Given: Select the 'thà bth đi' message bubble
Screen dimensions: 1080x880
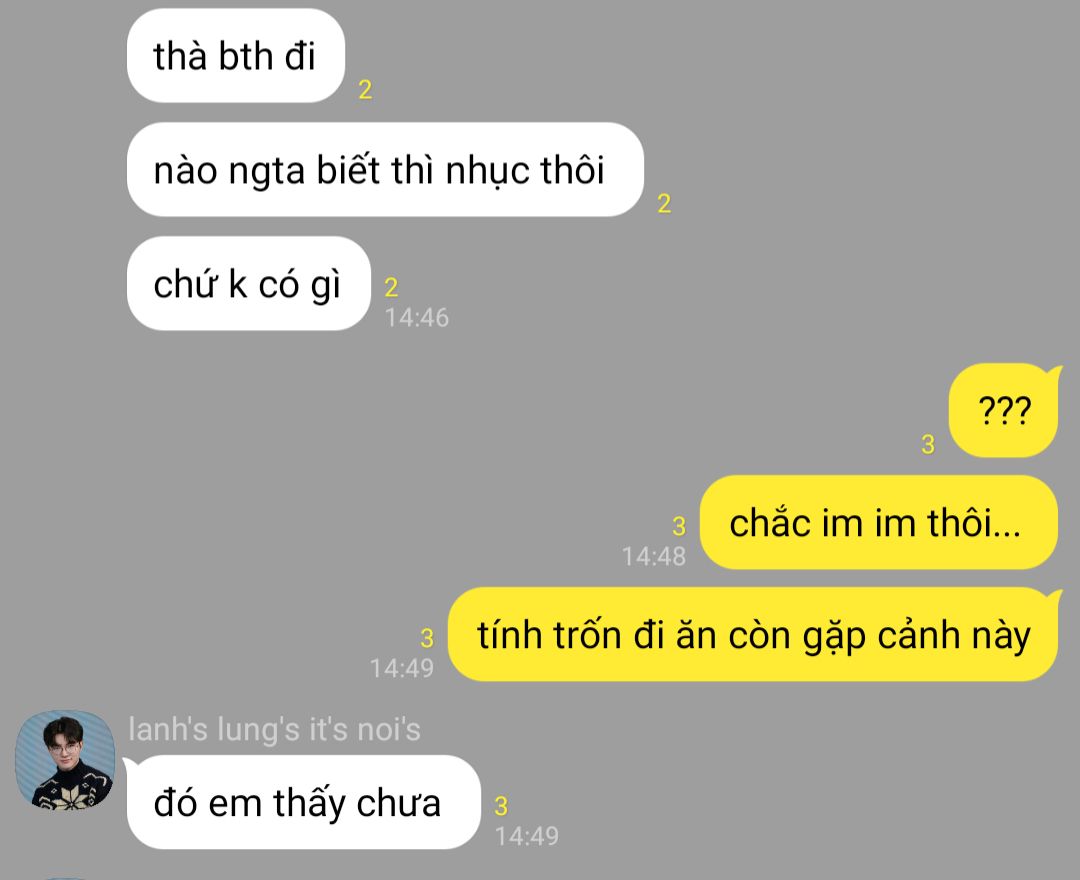Looking at the screenshot, I should (236, 56).
